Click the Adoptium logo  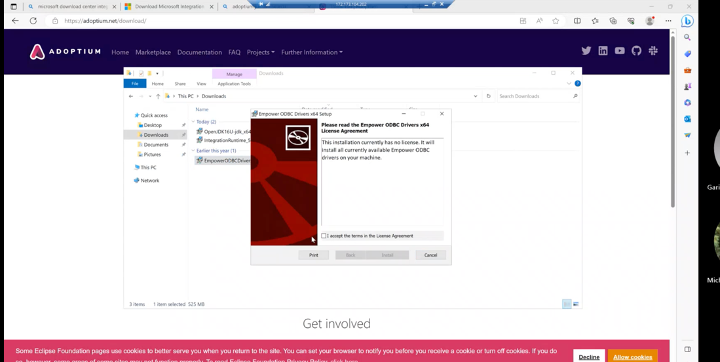point(65,52)
